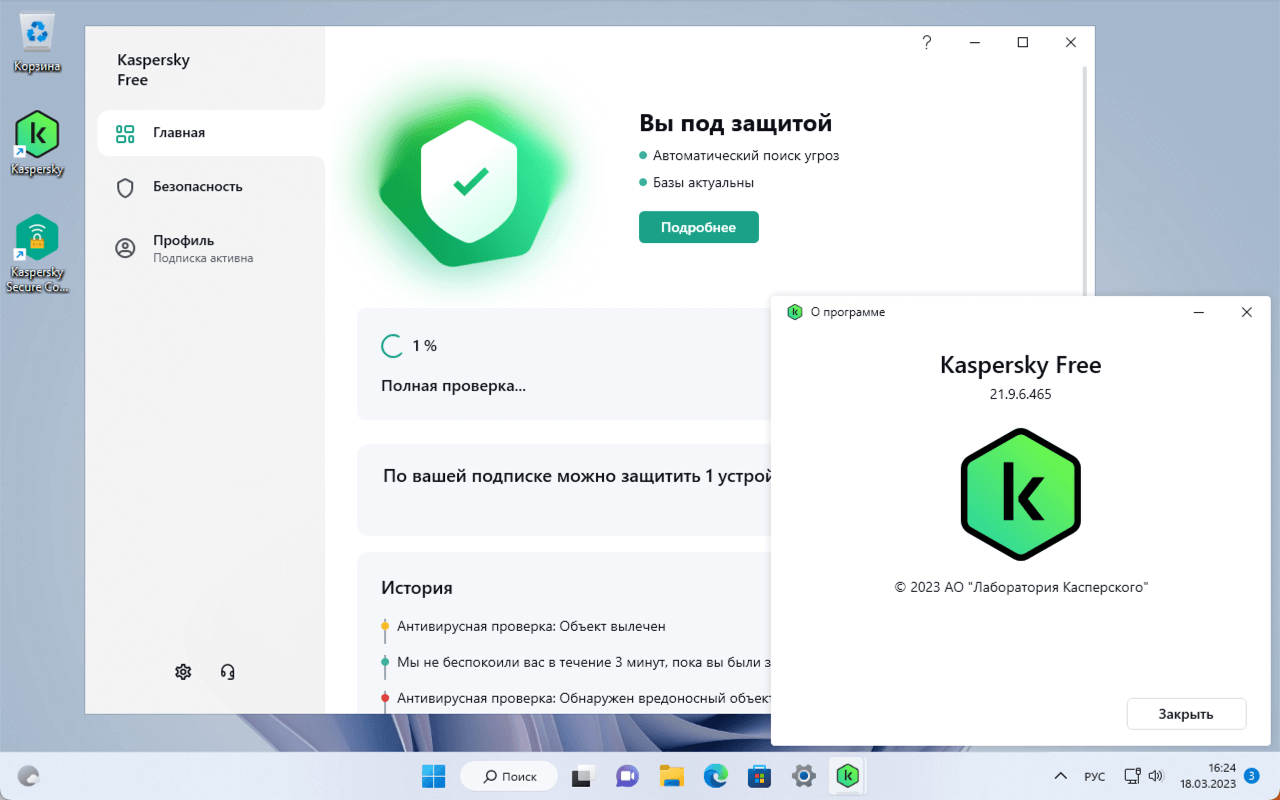
Task: Click the История section heading
Action: (x=417, y=588)
